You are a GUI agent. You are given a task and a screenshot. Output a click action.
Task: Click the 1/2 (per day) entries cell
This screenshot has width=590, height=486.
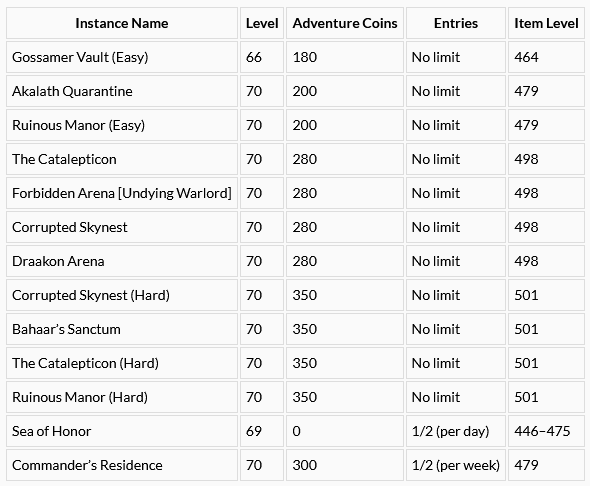click(x=456, y=431)
